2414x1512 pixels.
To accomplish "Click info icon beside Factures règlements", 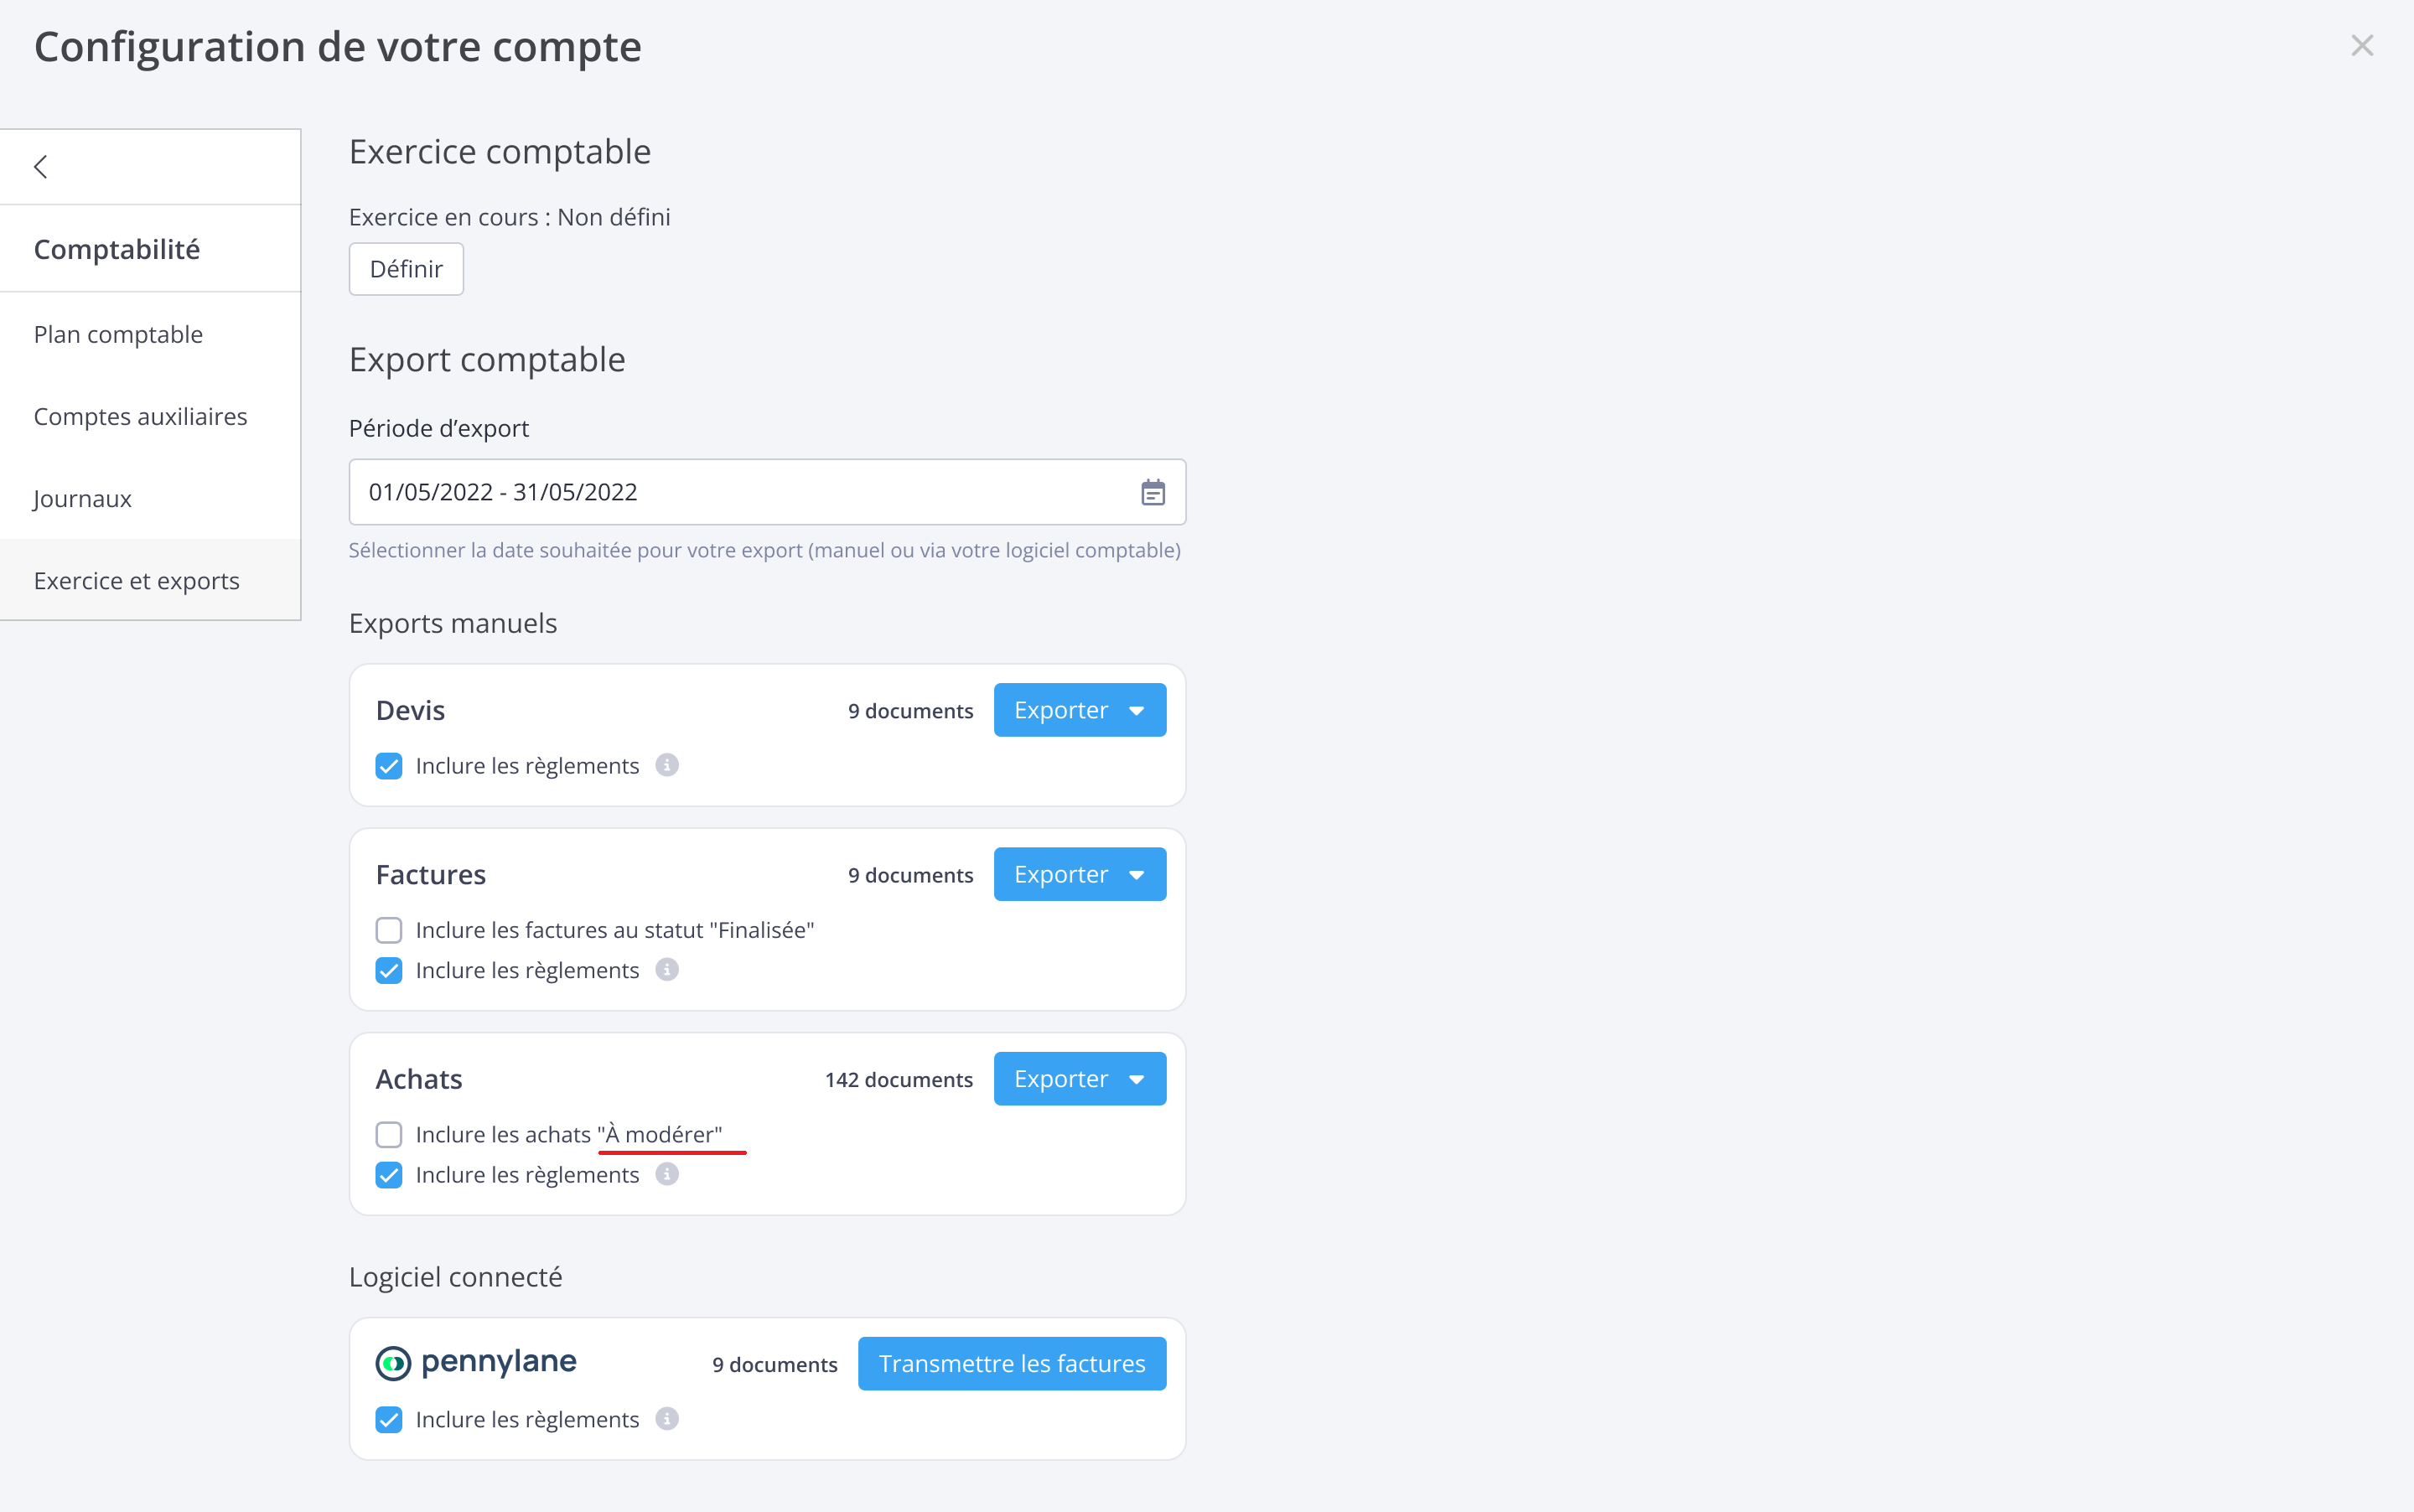I will pos(667,970).
